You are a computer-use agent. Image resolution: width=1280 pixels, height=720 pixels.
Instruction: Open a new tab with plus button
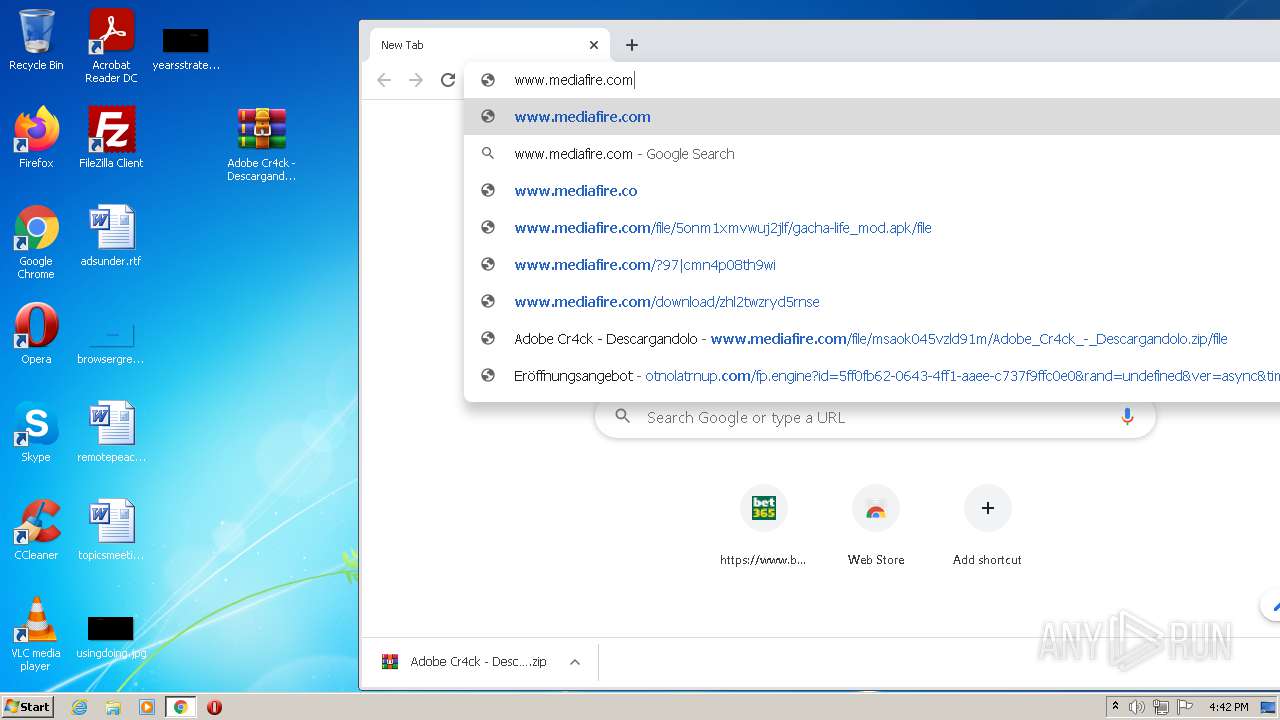coord(632,45)
